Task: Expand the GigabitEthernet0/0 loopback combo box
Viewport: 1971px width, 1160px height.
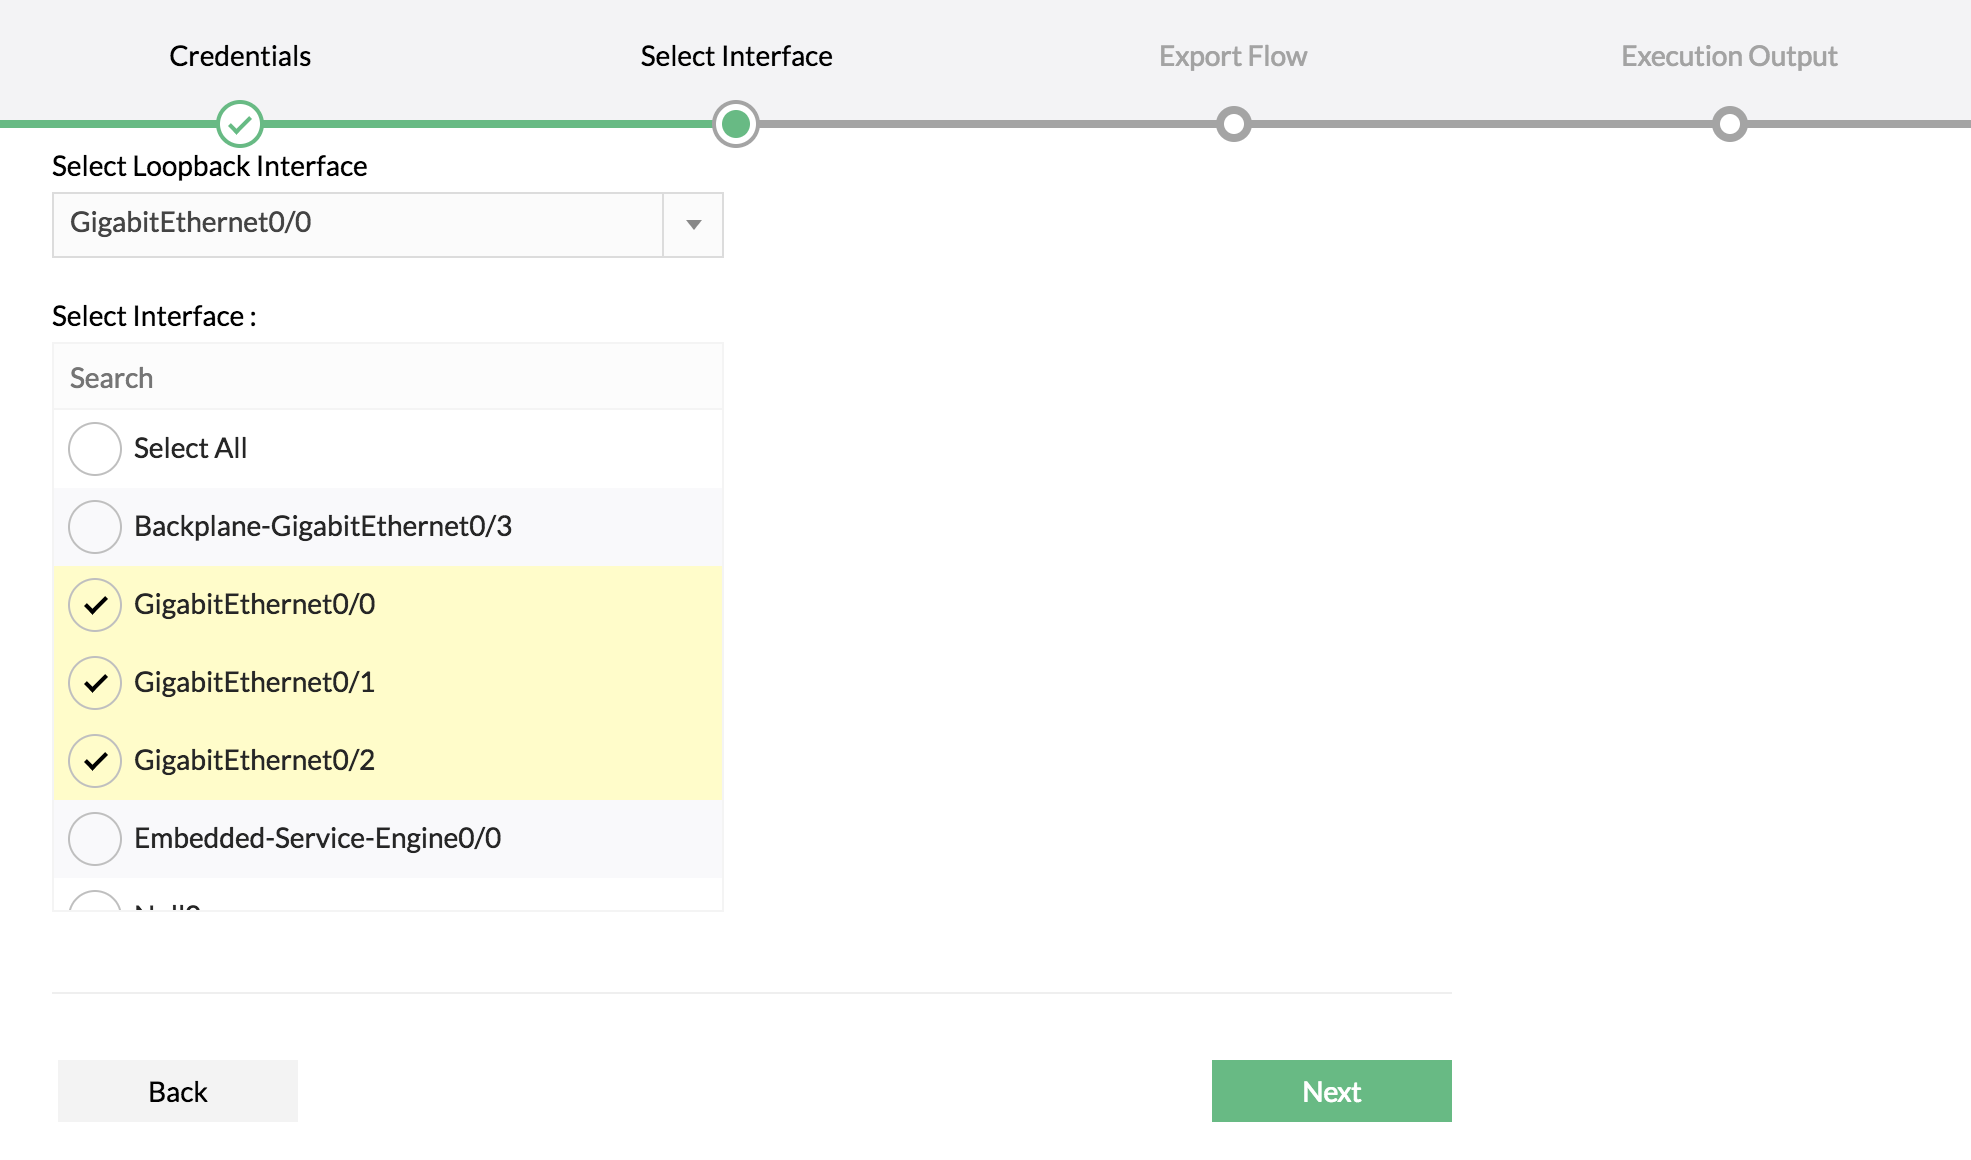Action: tap(358, 225)
